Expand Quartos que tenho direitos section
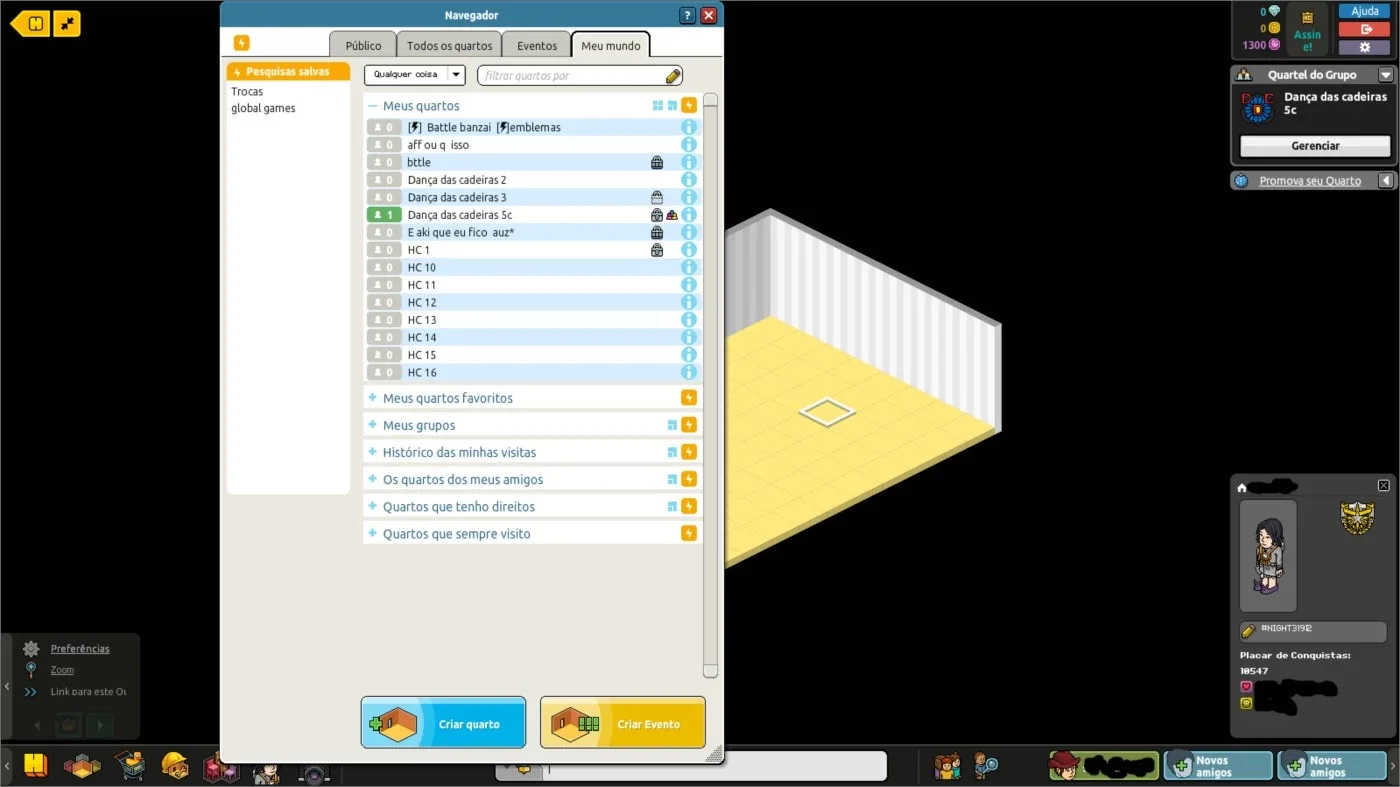The height and width of the screenshot is (787, 1400). click(372, 506)
